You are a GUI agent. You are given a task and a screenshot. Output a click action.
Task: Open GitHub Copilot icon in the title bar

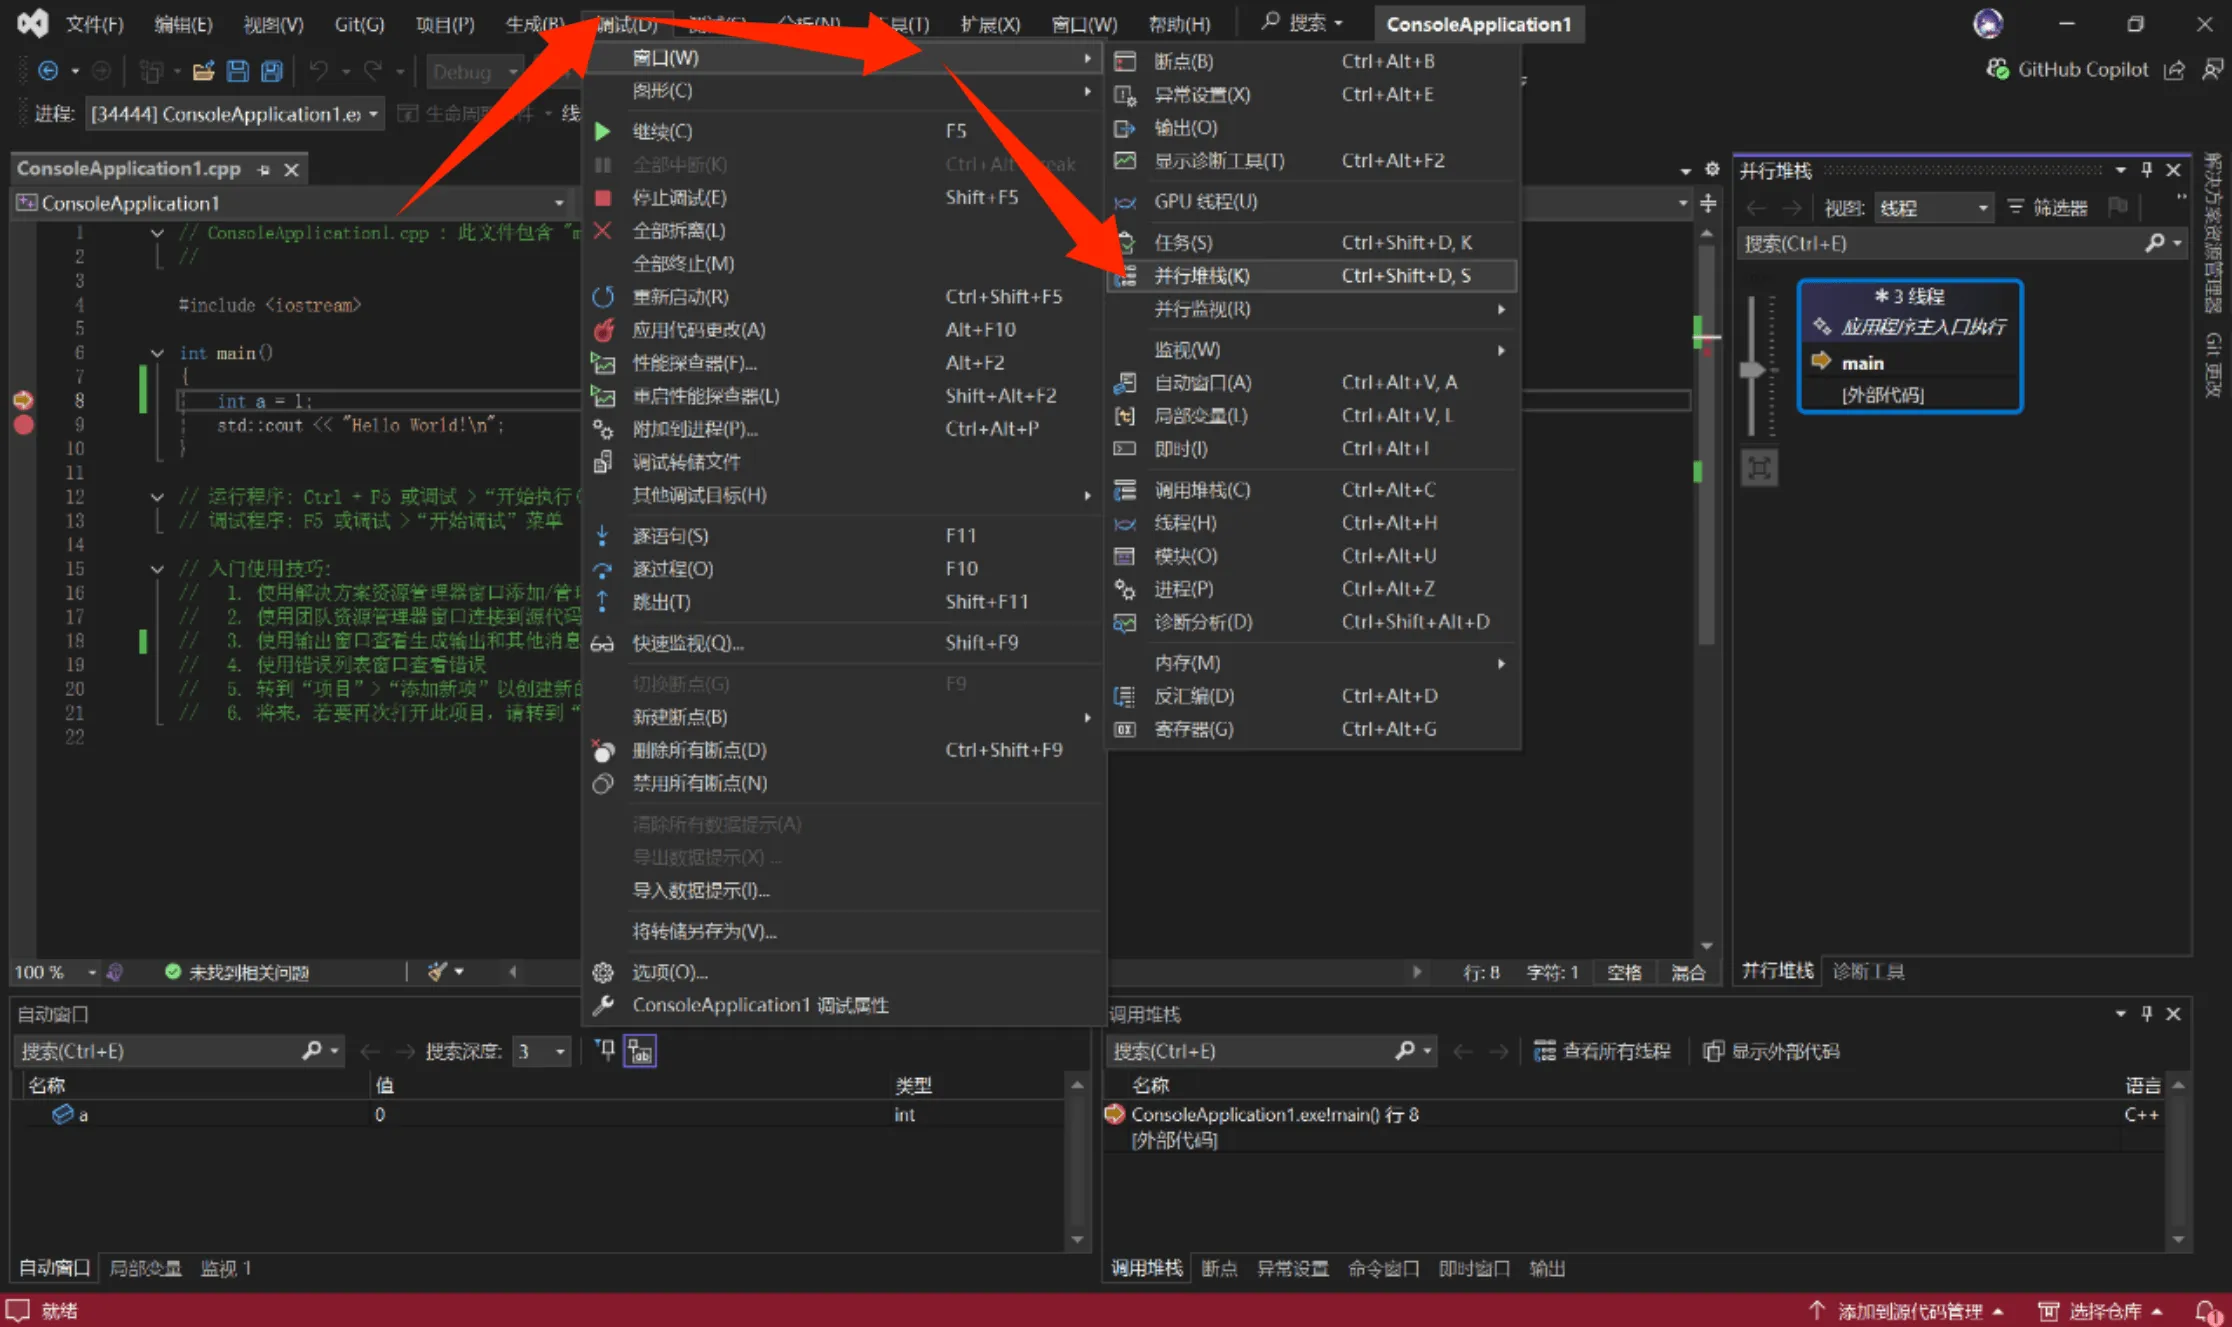(1997, 69)
